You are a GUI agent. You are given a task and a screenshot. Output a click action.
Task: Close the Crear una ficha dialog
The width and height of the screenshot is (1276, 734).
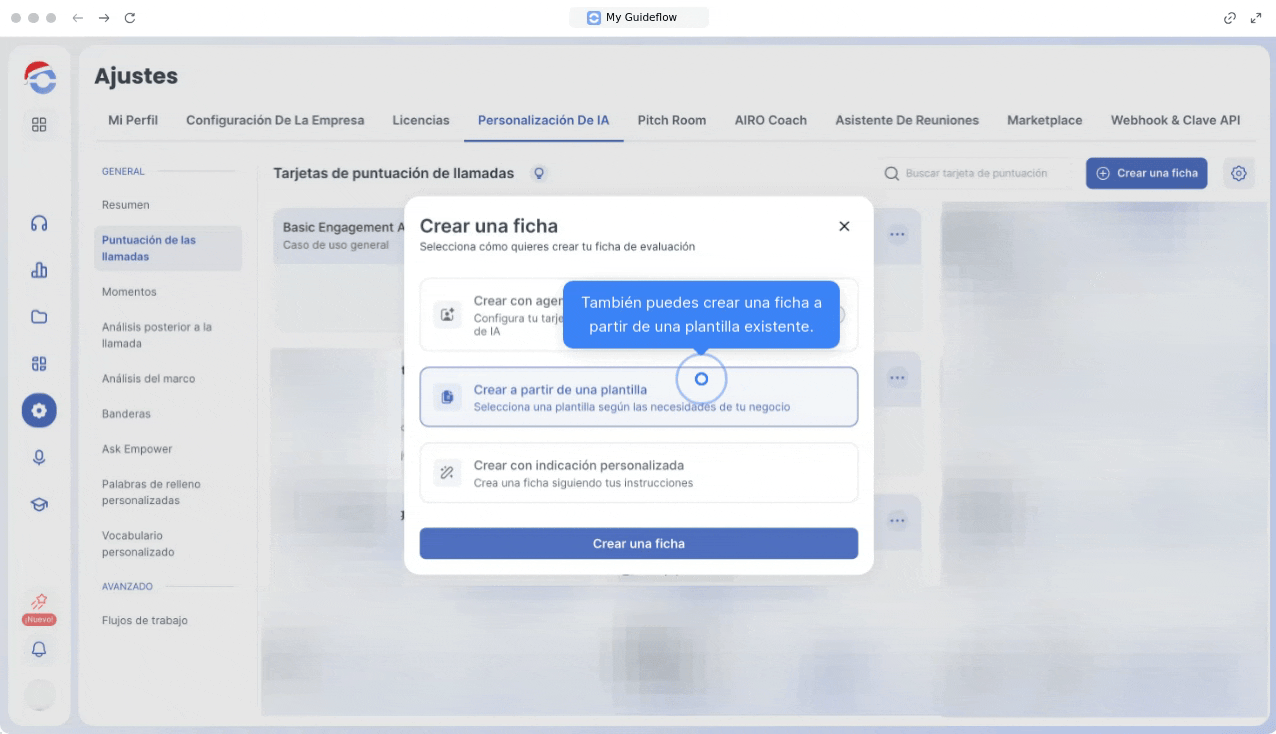tap(844, 226)
